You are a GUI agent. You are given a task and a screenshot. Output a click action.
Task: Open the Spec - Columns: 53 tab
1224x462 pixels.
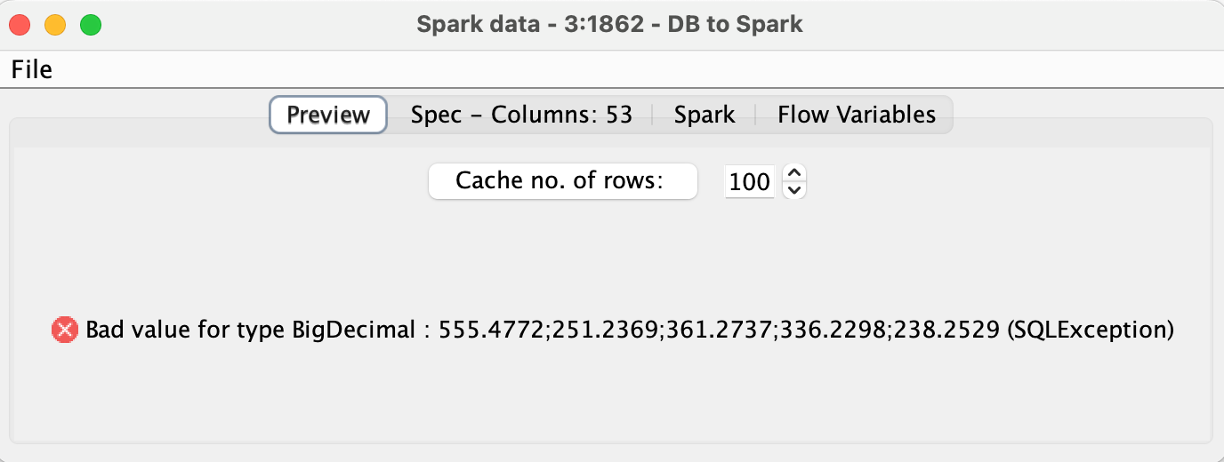tap(521, 115)
